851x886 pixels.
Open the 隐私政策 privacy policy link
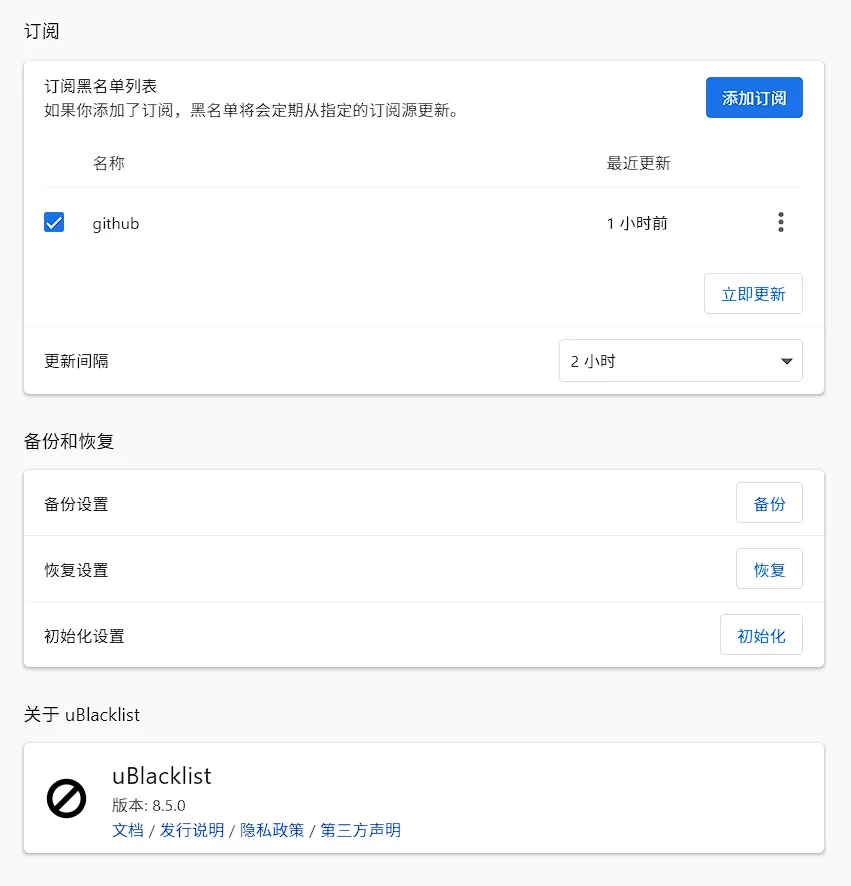point(274,830)
